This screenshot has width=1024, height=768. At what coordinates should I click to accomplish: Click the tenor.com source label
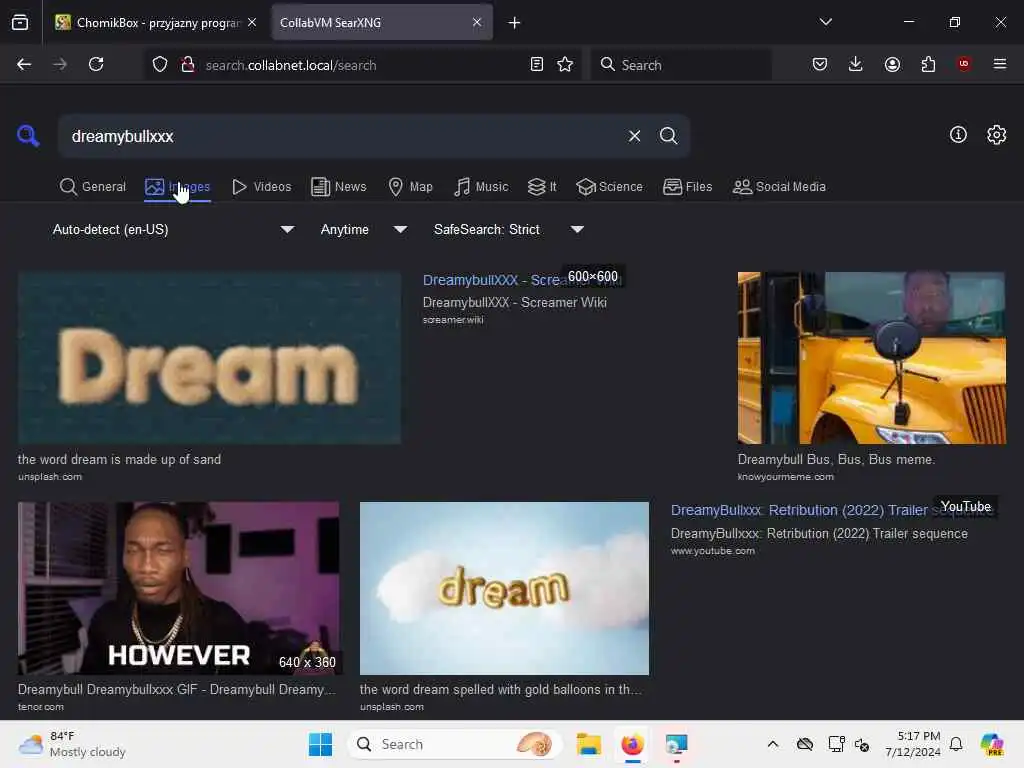(40, 707)
